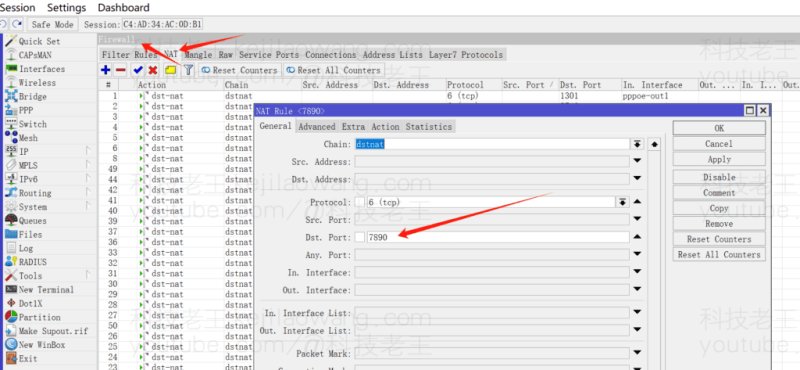Open the Chain dropdown list
Image resolution: width=800 pixels, height=370 pixels.
tap(637, 144)
